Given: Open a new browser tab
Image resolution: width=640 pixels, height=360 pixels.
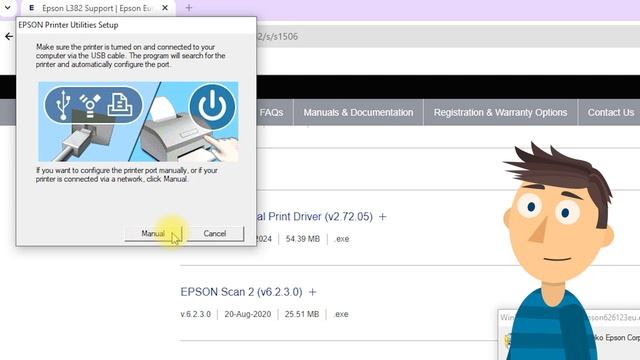Looking at the screenshot, I should tap(189, 8).
